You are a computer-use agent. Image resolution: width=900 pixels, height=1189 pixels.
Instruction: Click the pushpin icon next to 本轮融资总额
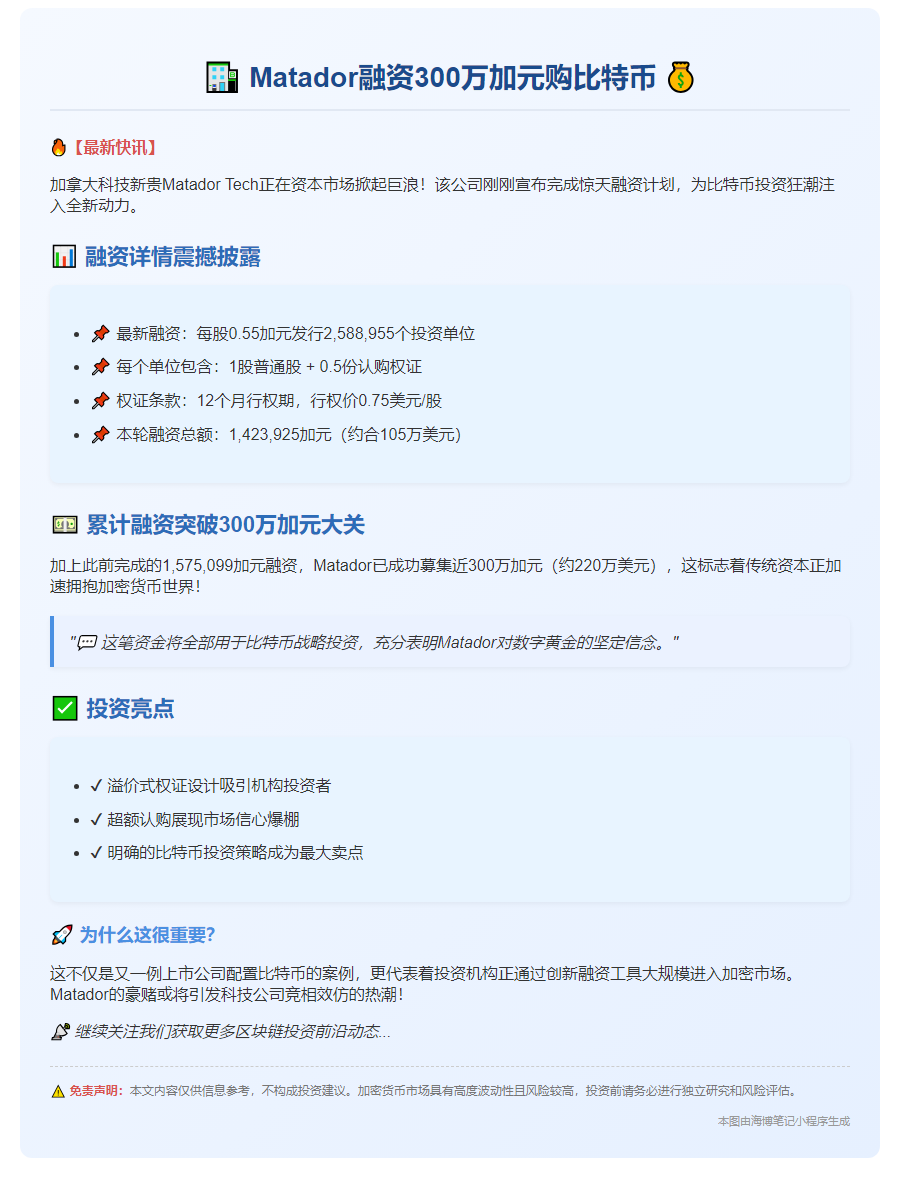tap(101, 435)
